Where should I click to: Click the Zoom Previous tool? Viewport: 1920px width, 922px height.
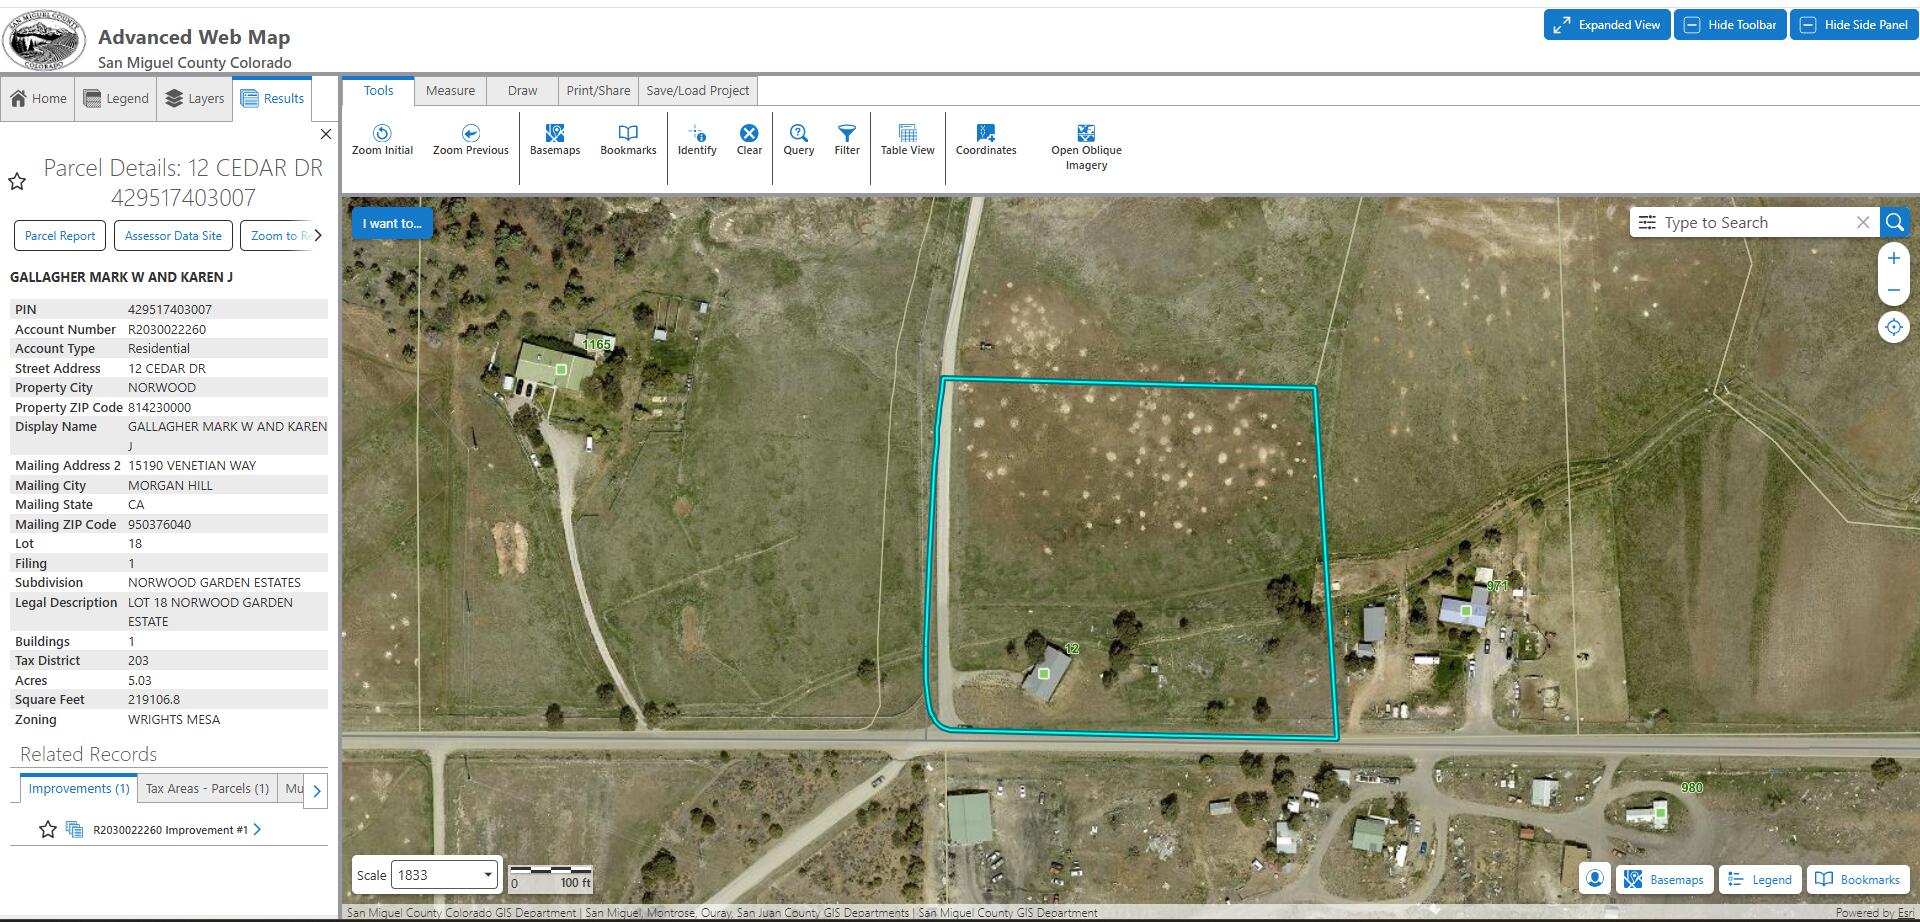pos(470,140)
